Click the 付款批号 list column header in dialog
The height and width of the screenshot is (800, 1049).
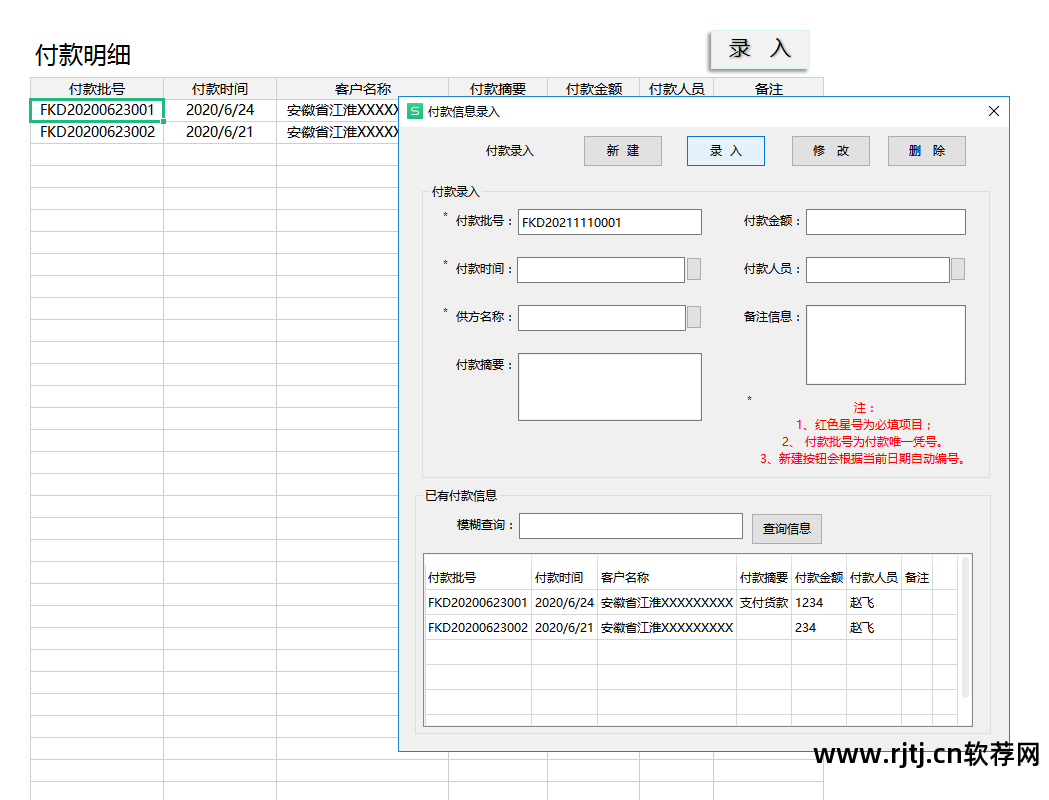pos(452,577)
